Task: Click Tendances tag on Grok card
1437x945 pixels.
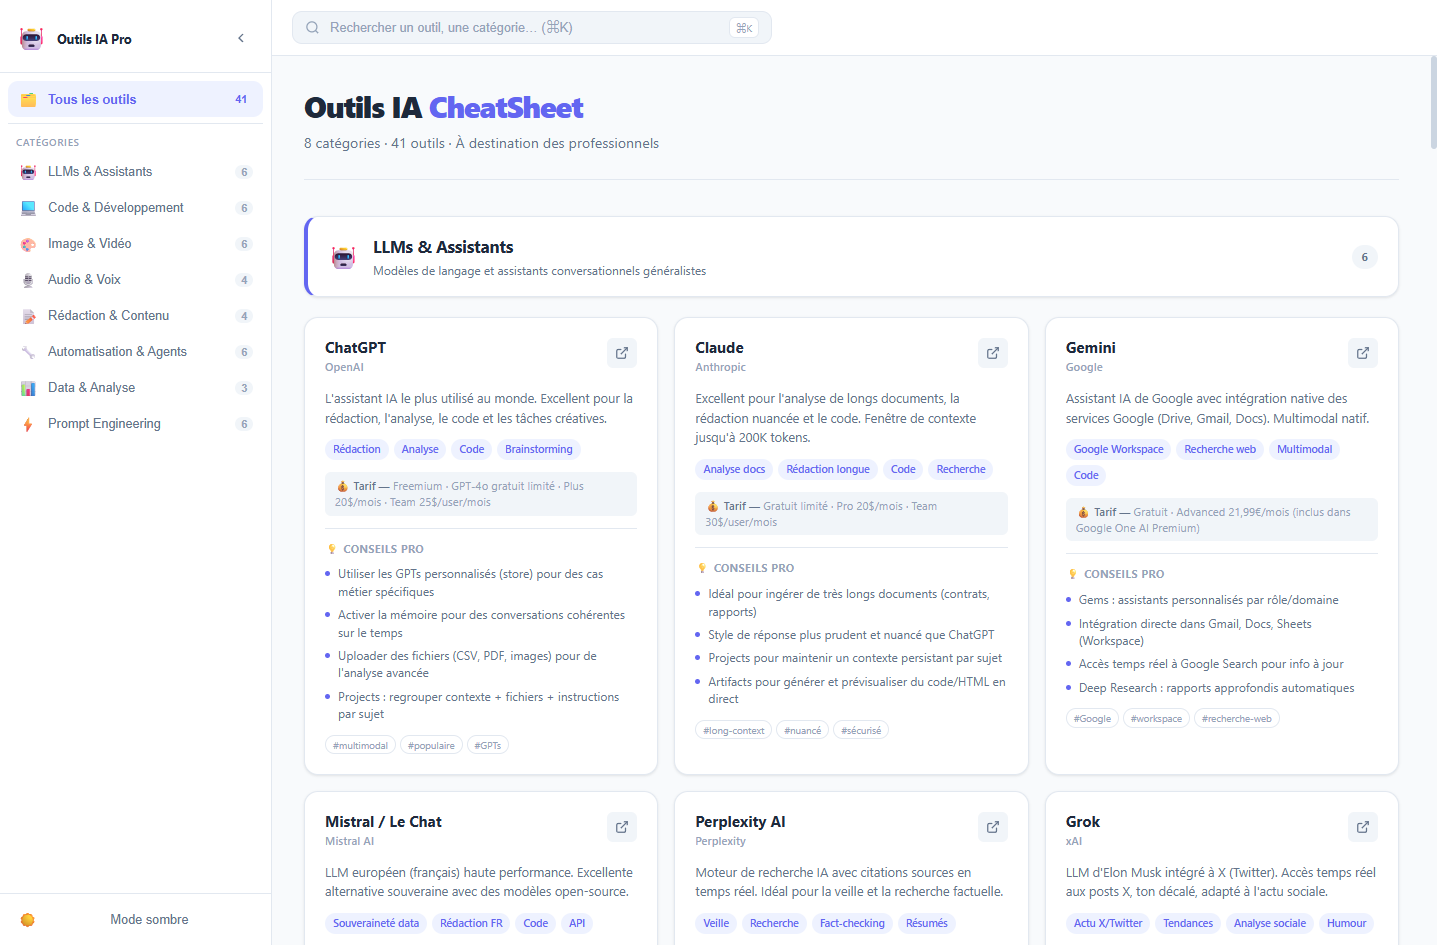Action: (x=1188, y=924)
